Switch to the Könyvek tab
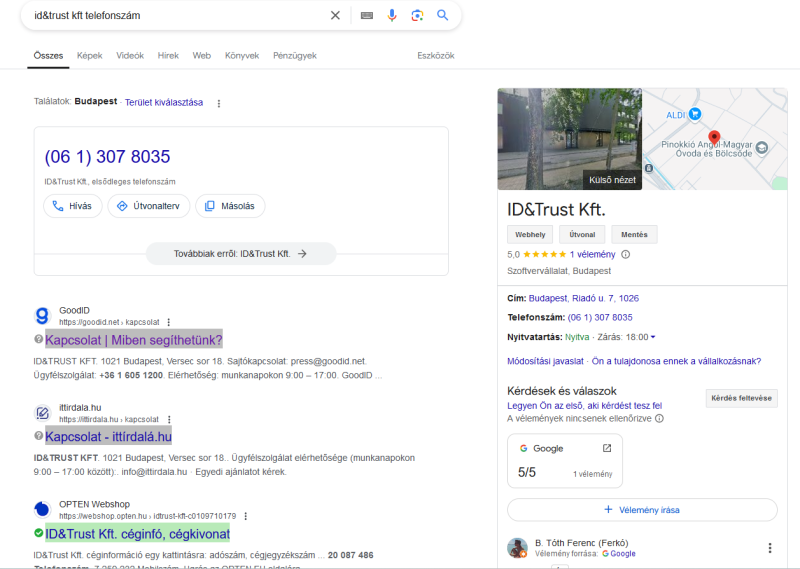This screenshot has height=569, width=800. (242, 56)
